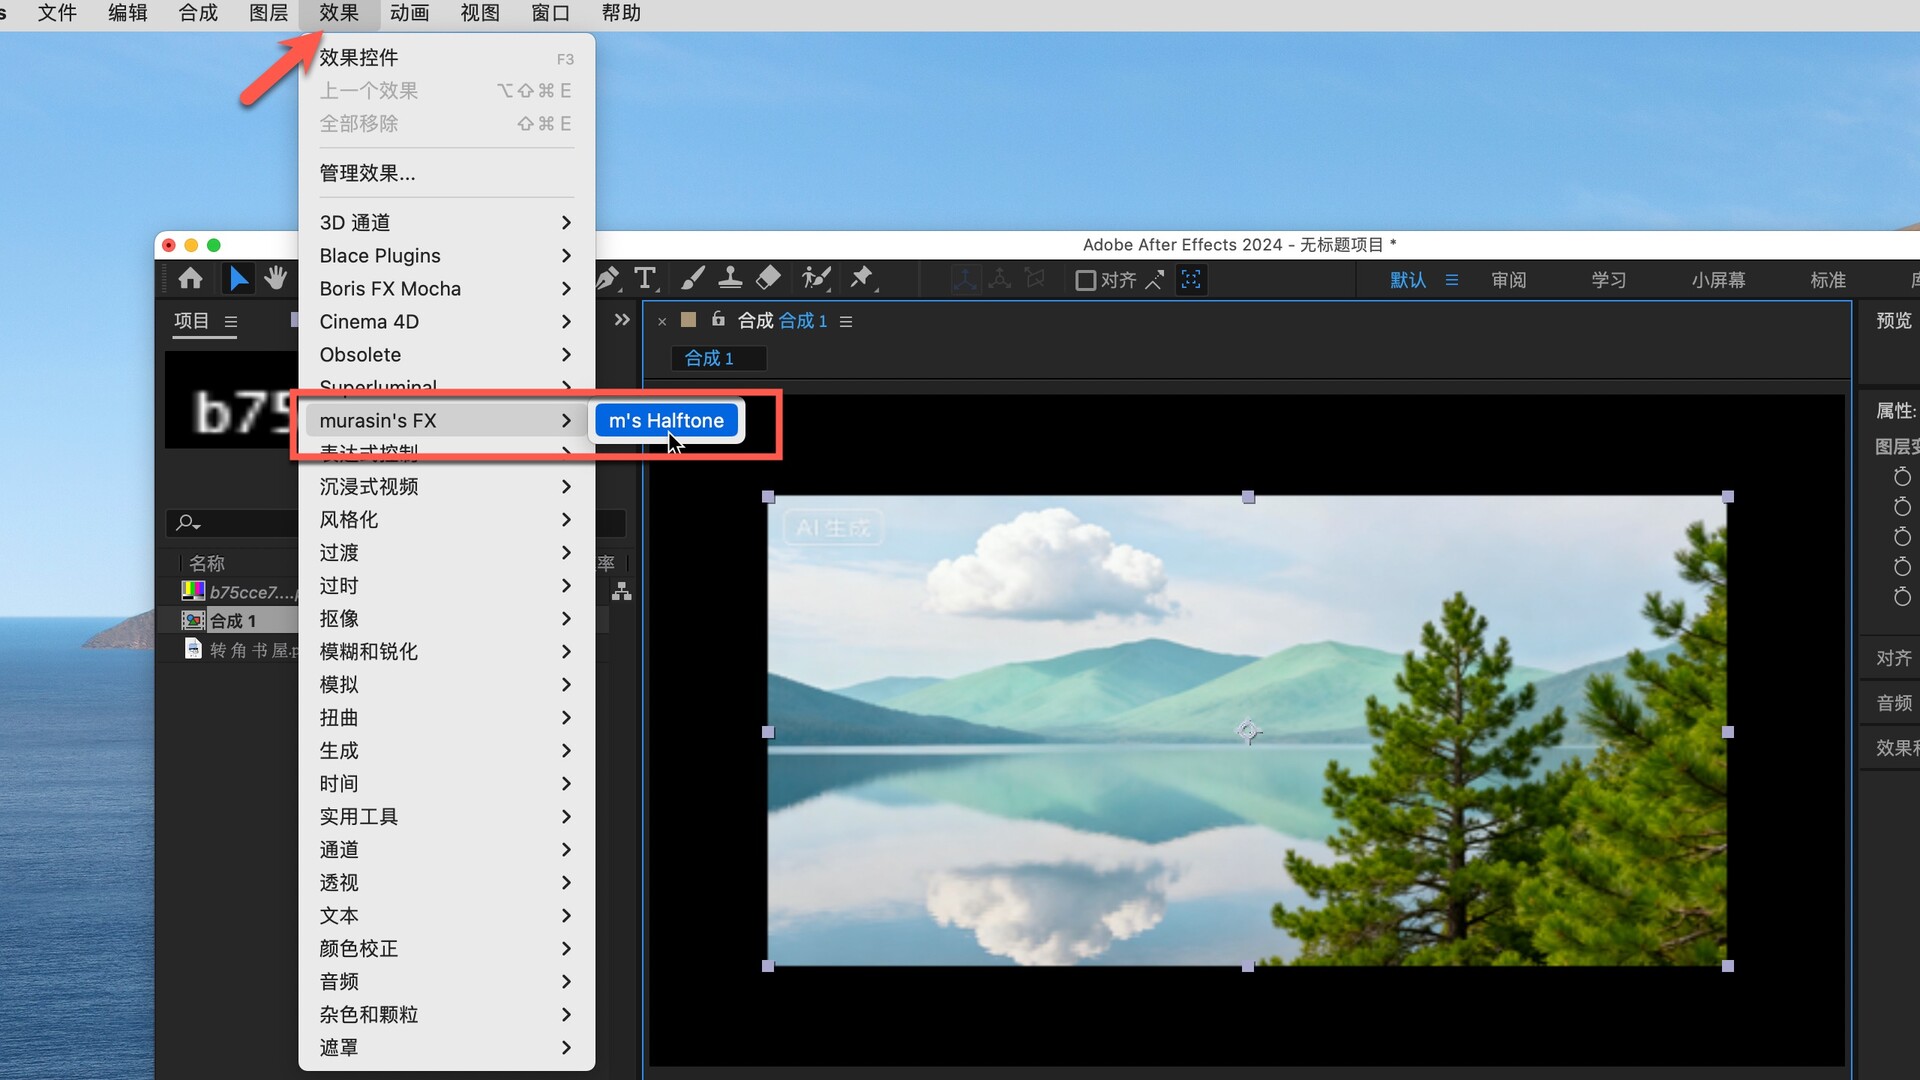Image resolution: width=1920 pixels, height=1080 pixels.
Task: Switch to the 学习 workspace
Action: point(1608,280)
